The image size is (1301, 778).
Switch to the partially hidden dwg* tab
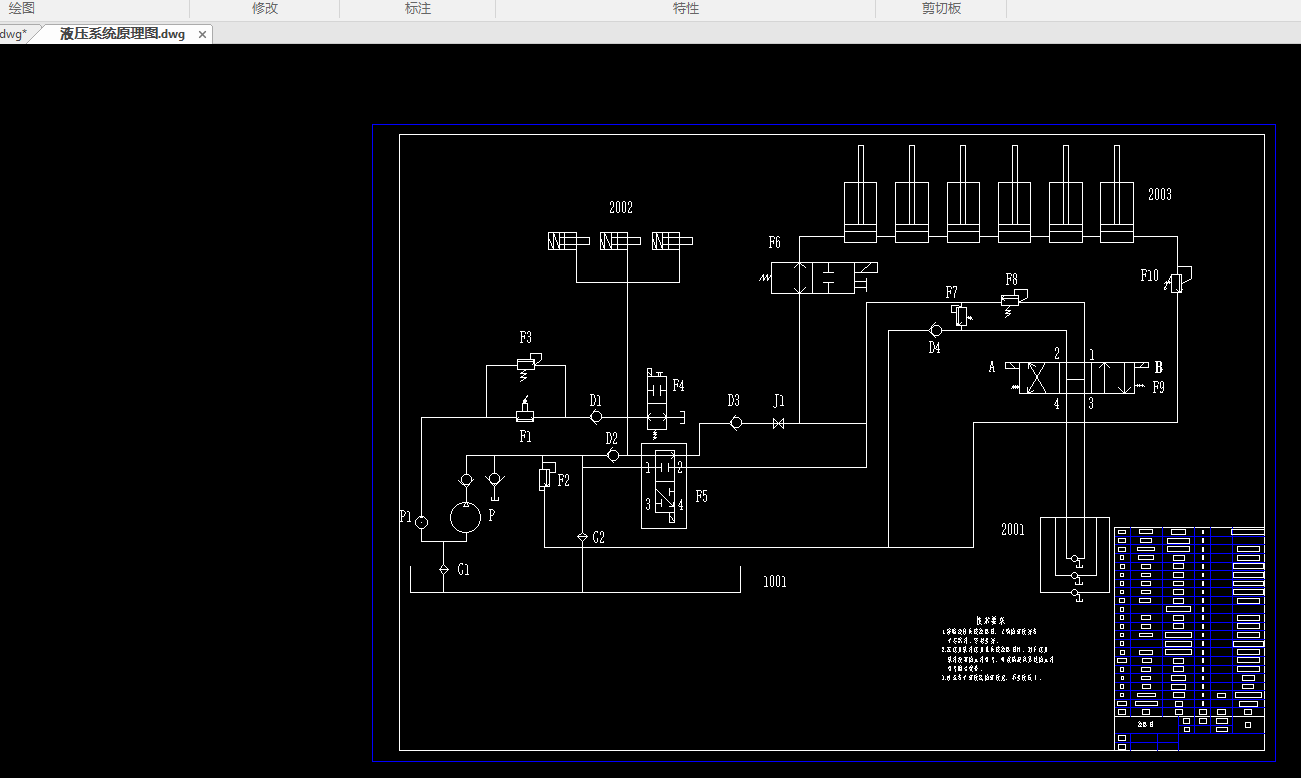click(x=13, y=34)
